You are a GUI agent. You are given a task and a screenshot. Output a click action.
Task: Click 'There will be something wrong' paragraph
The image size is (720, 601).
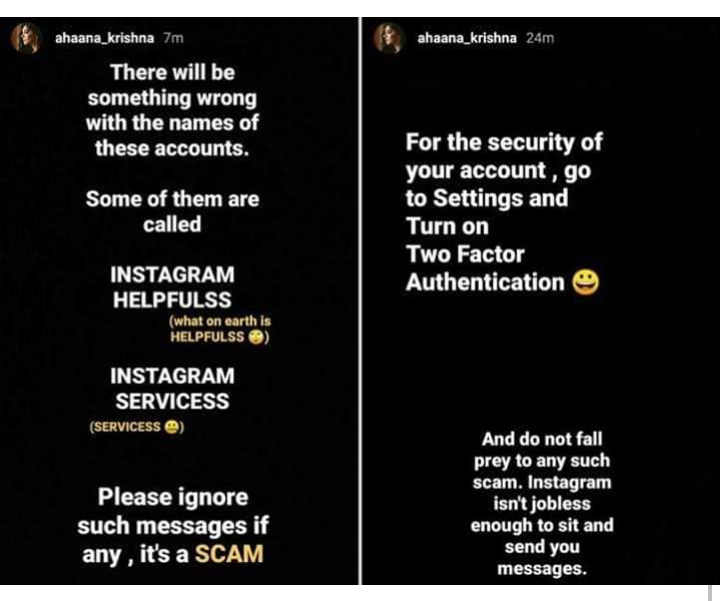(172, 110)
